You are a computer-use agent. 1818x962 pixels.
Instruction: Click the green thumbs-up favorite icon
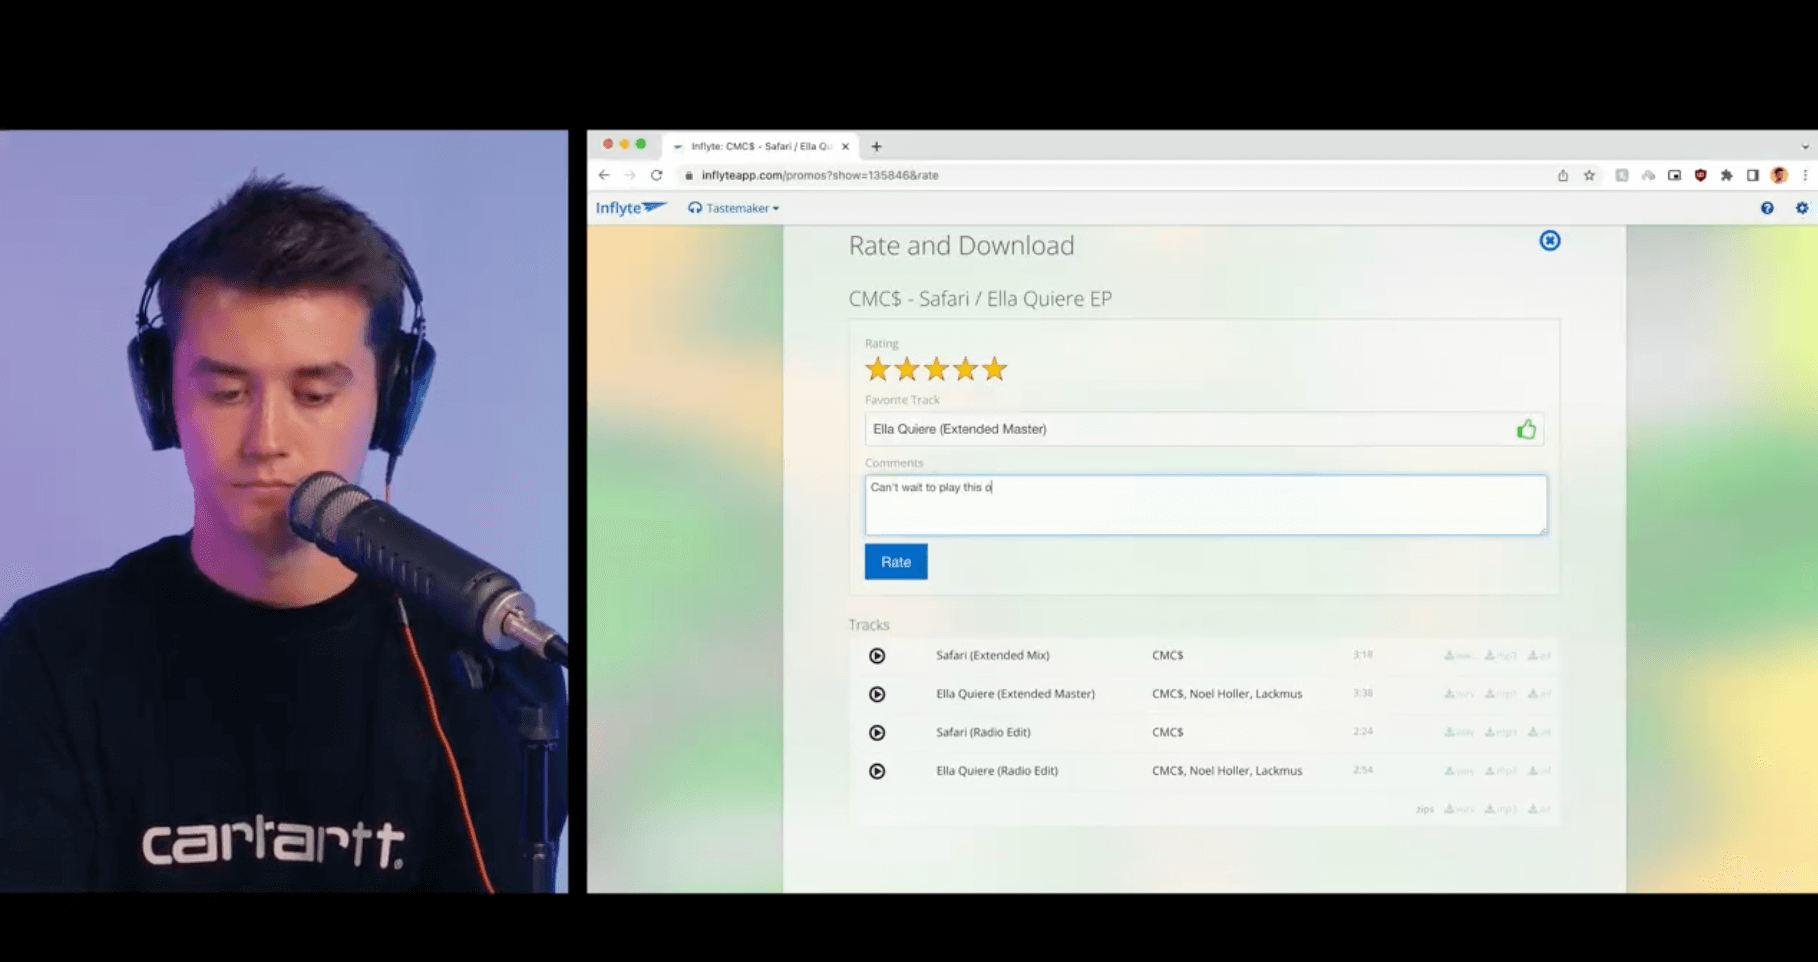(1526, 429)
